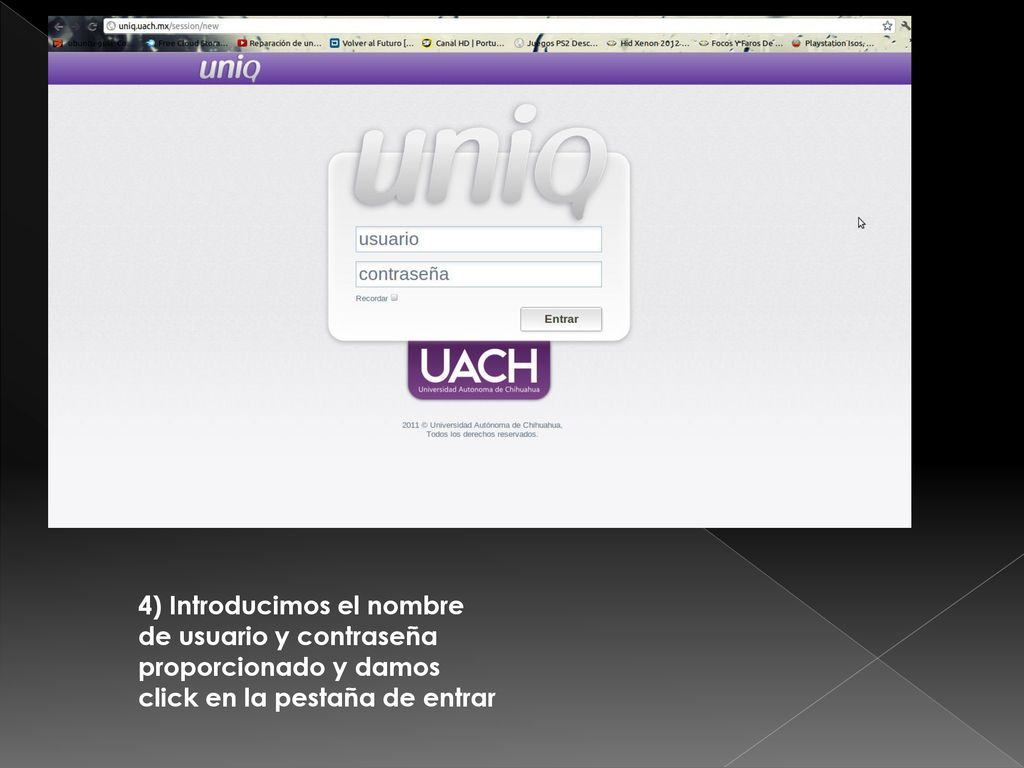Tick the Recordar checkbox
The height and width of the screenshot is (768, 1024).
394,298
